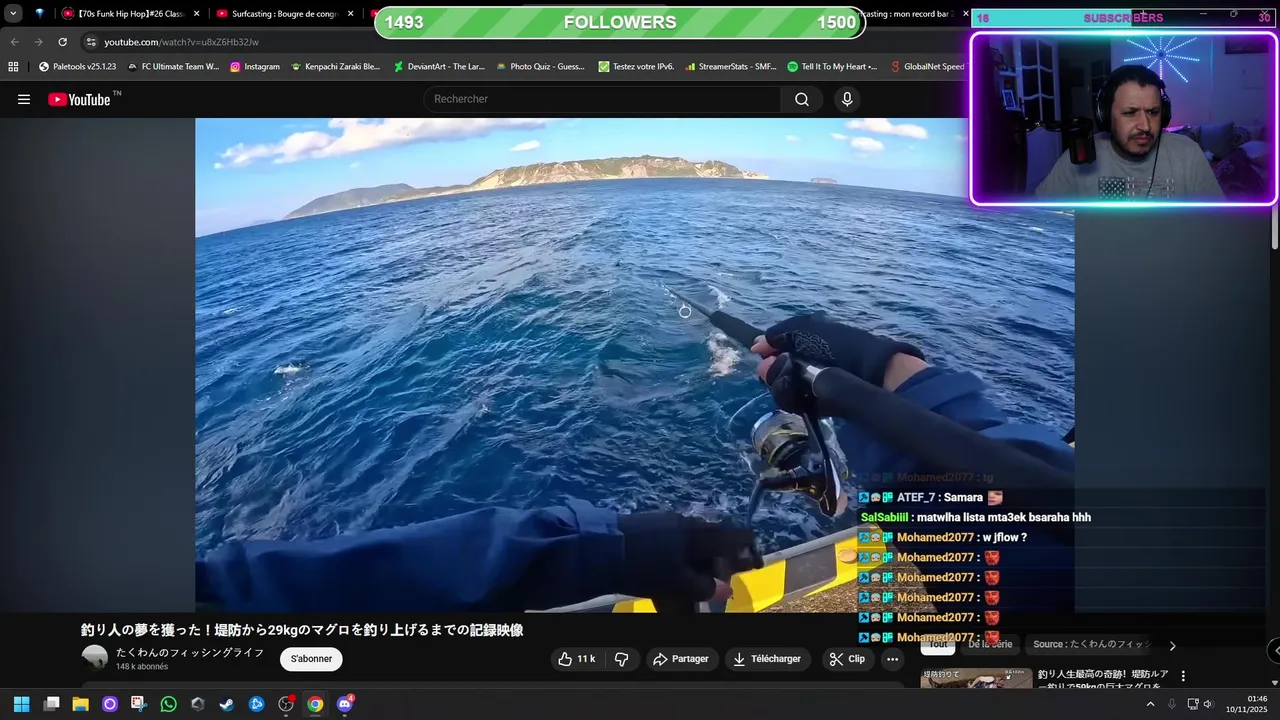The height and width of the screenshot is (720, 1280).
Task: Open FC Ultimate Team bookmark
Action: coord(173,67)
